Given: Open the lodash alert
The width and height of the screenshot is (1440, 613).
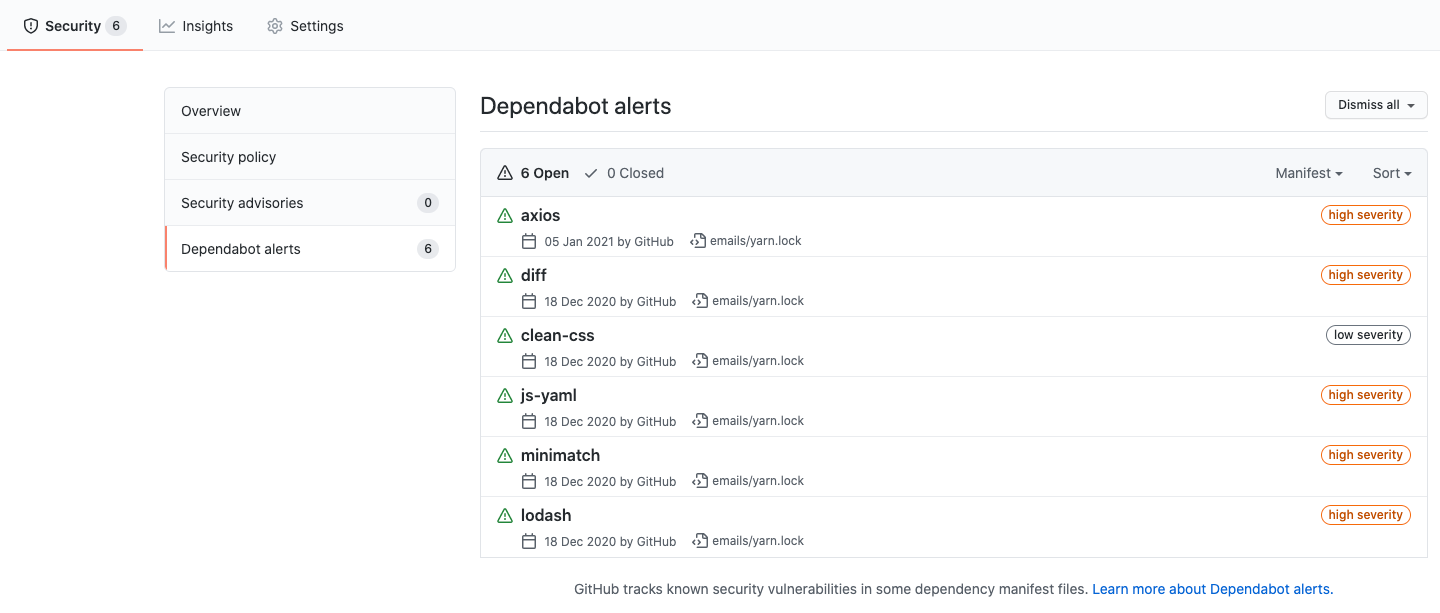Looking at the screenshot, I should (x=546, y=515).
